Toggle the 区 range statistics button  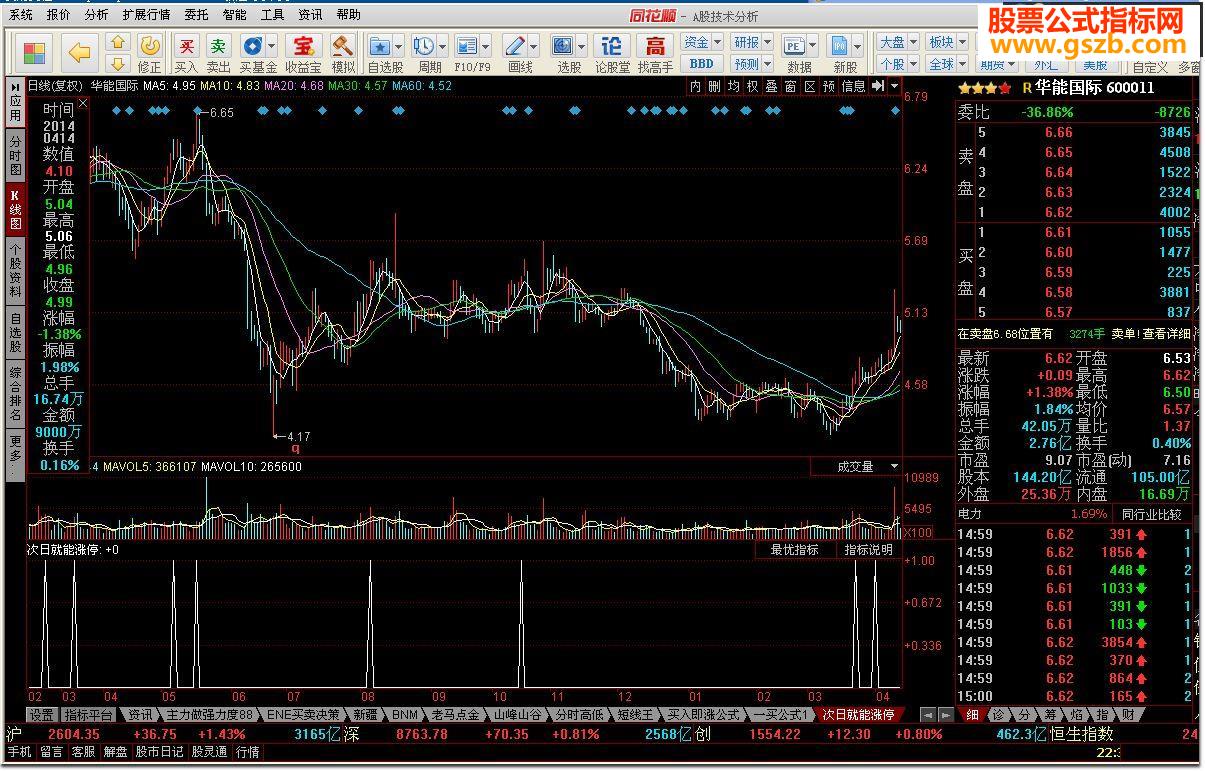click(x=809, y=87)
